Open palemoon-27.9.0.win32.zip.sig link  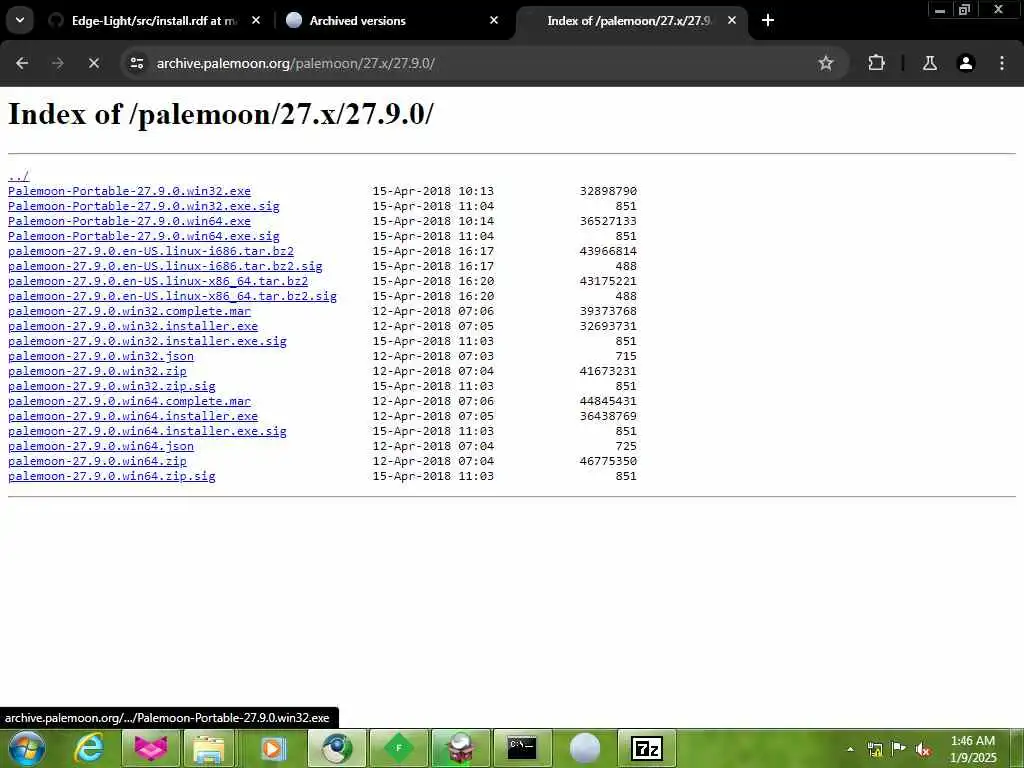[112, 387]
